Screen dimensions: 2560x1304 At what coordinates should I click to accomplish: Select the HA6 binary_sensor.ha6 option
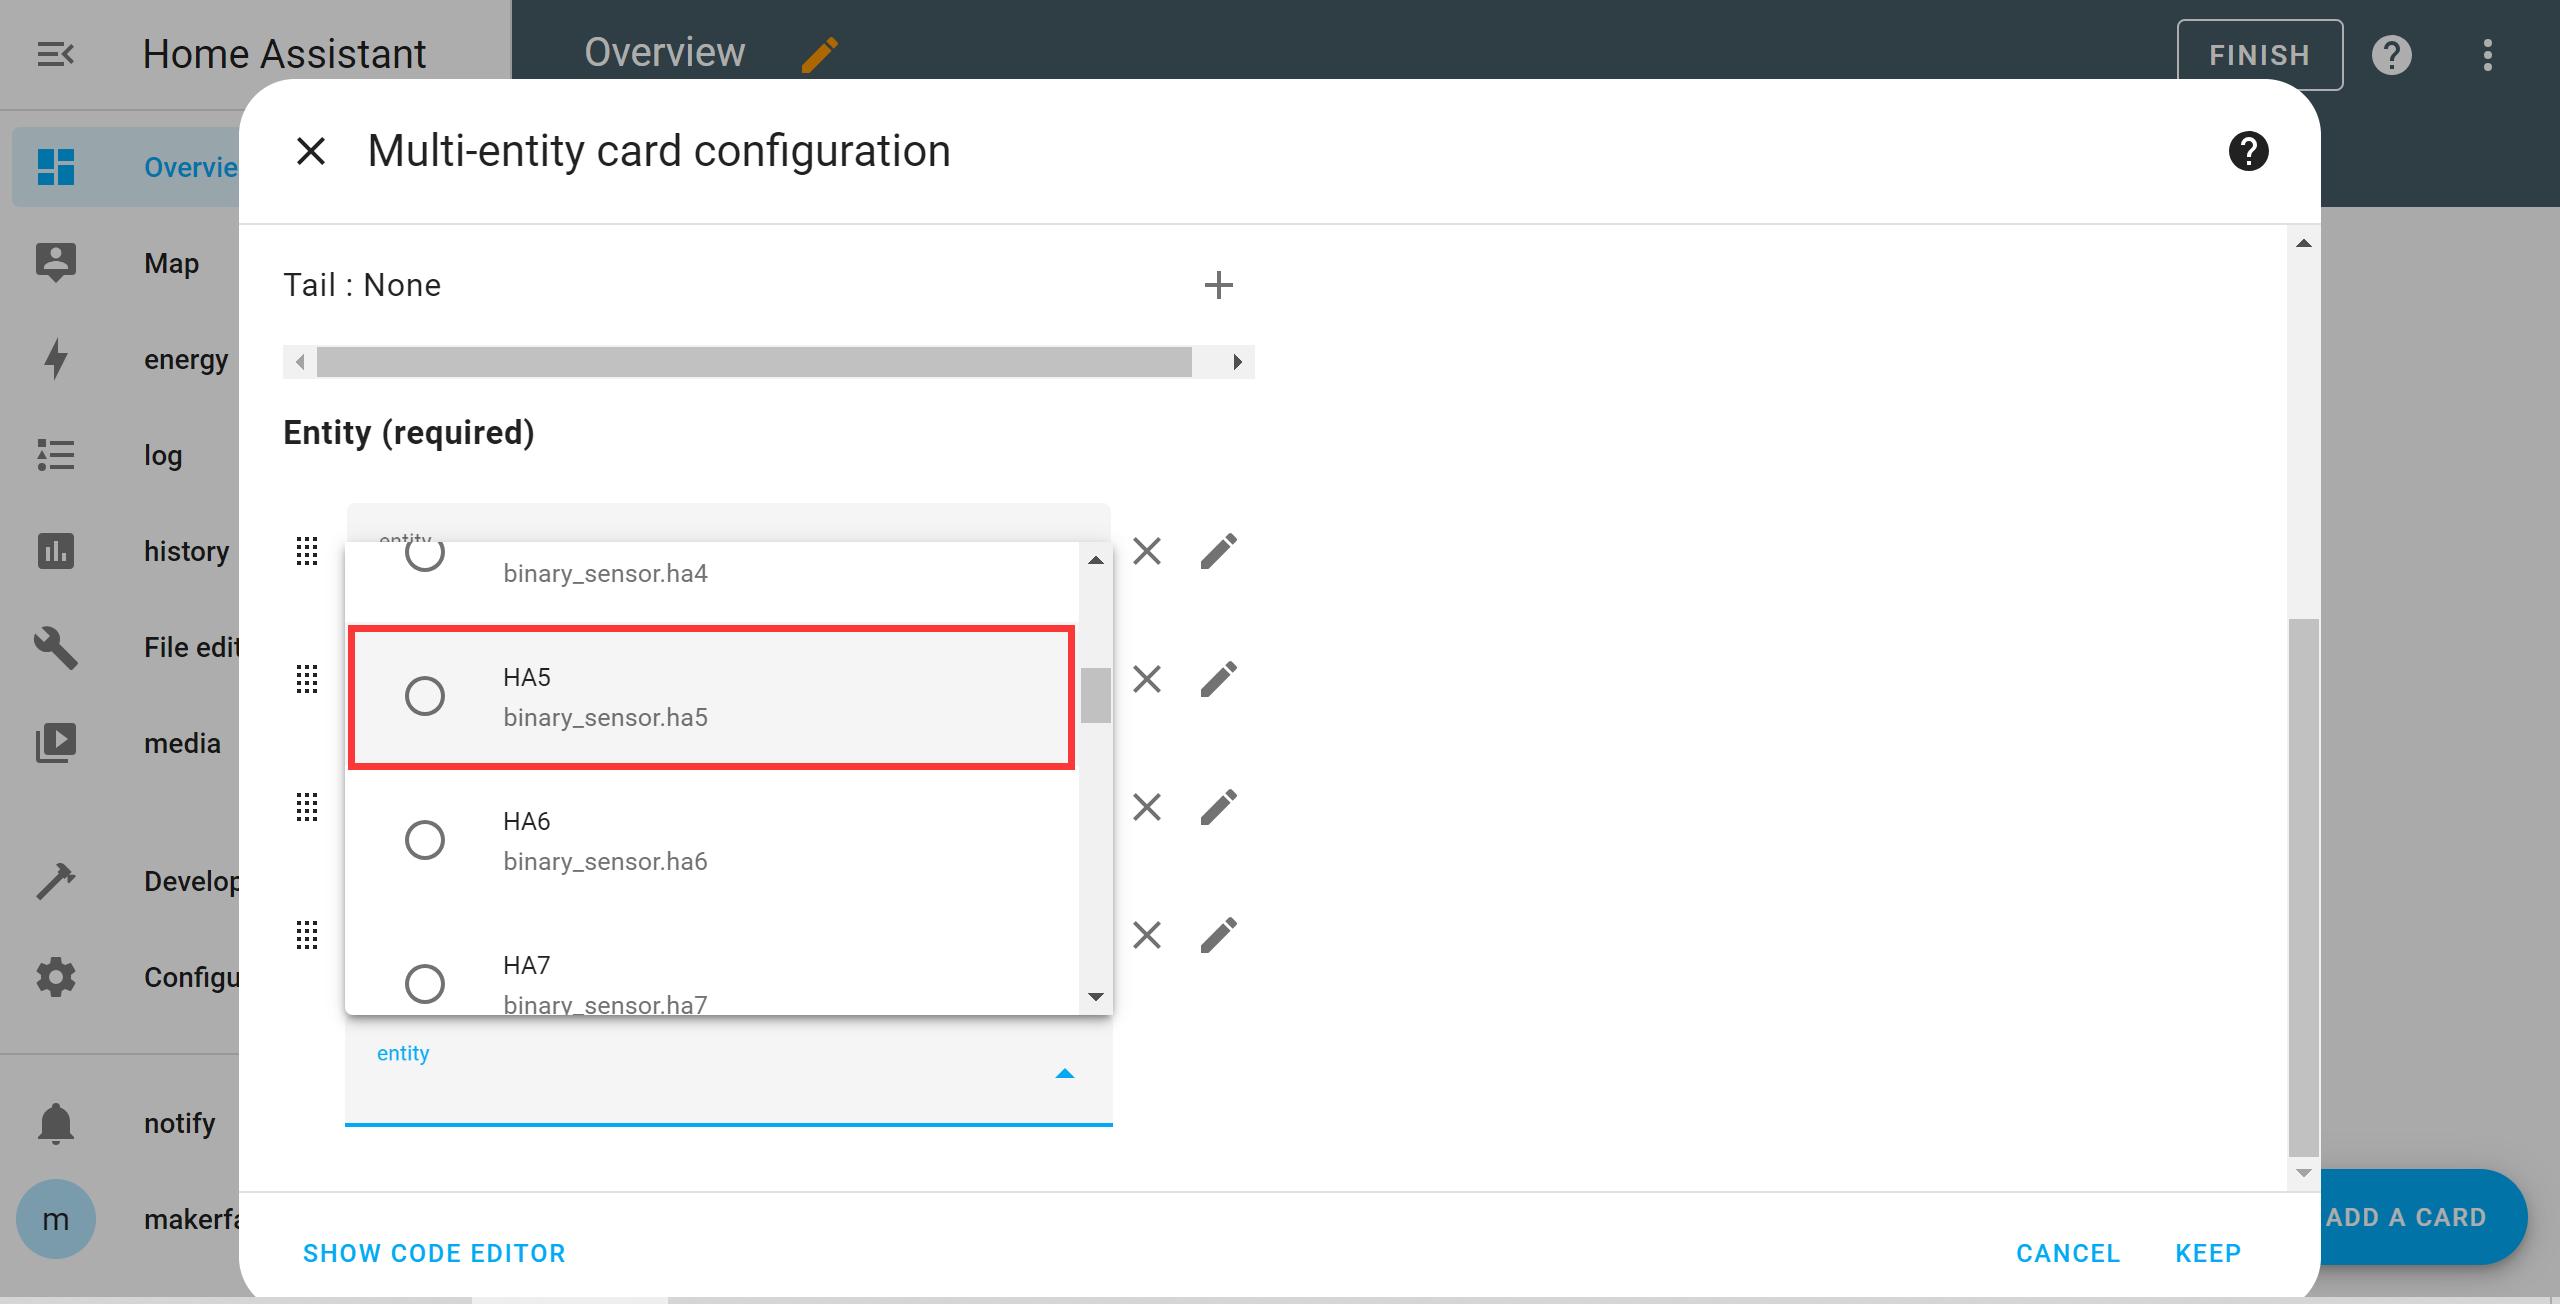(x=711, y=841)
